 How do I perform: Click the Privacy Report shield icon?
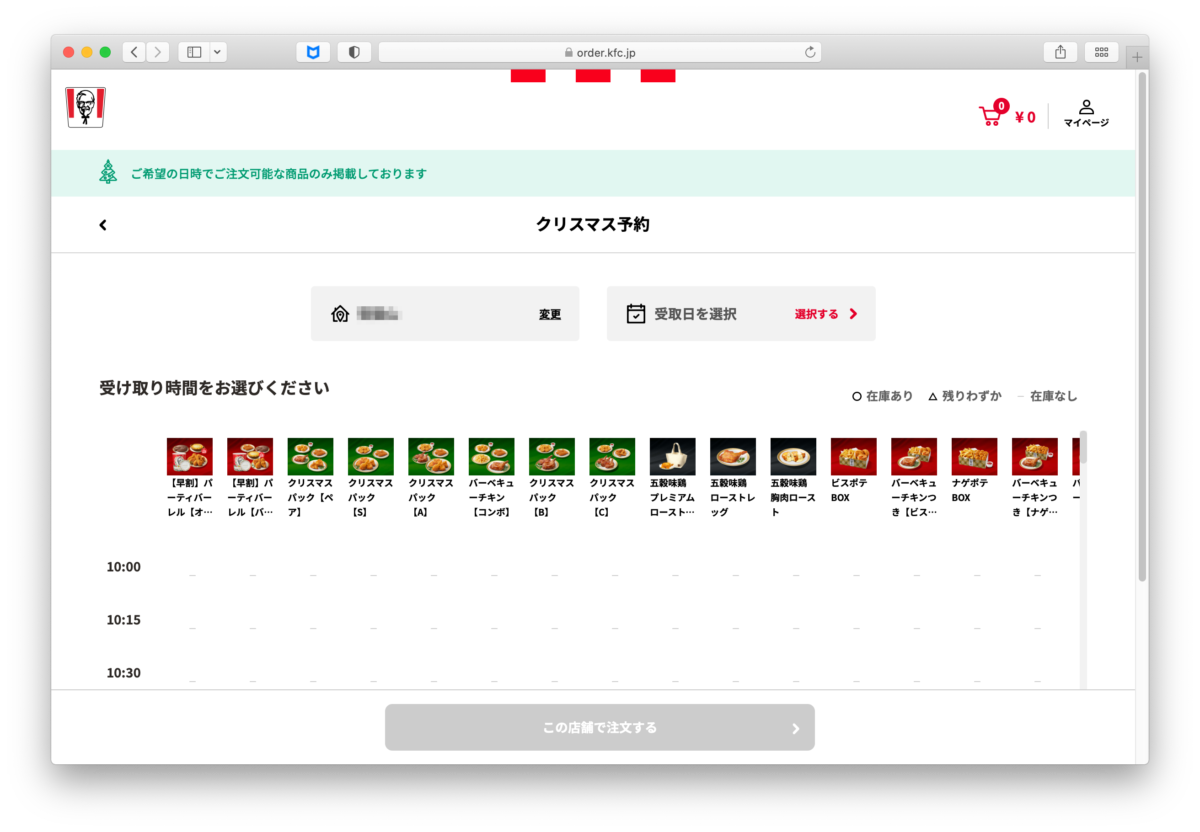353,51
